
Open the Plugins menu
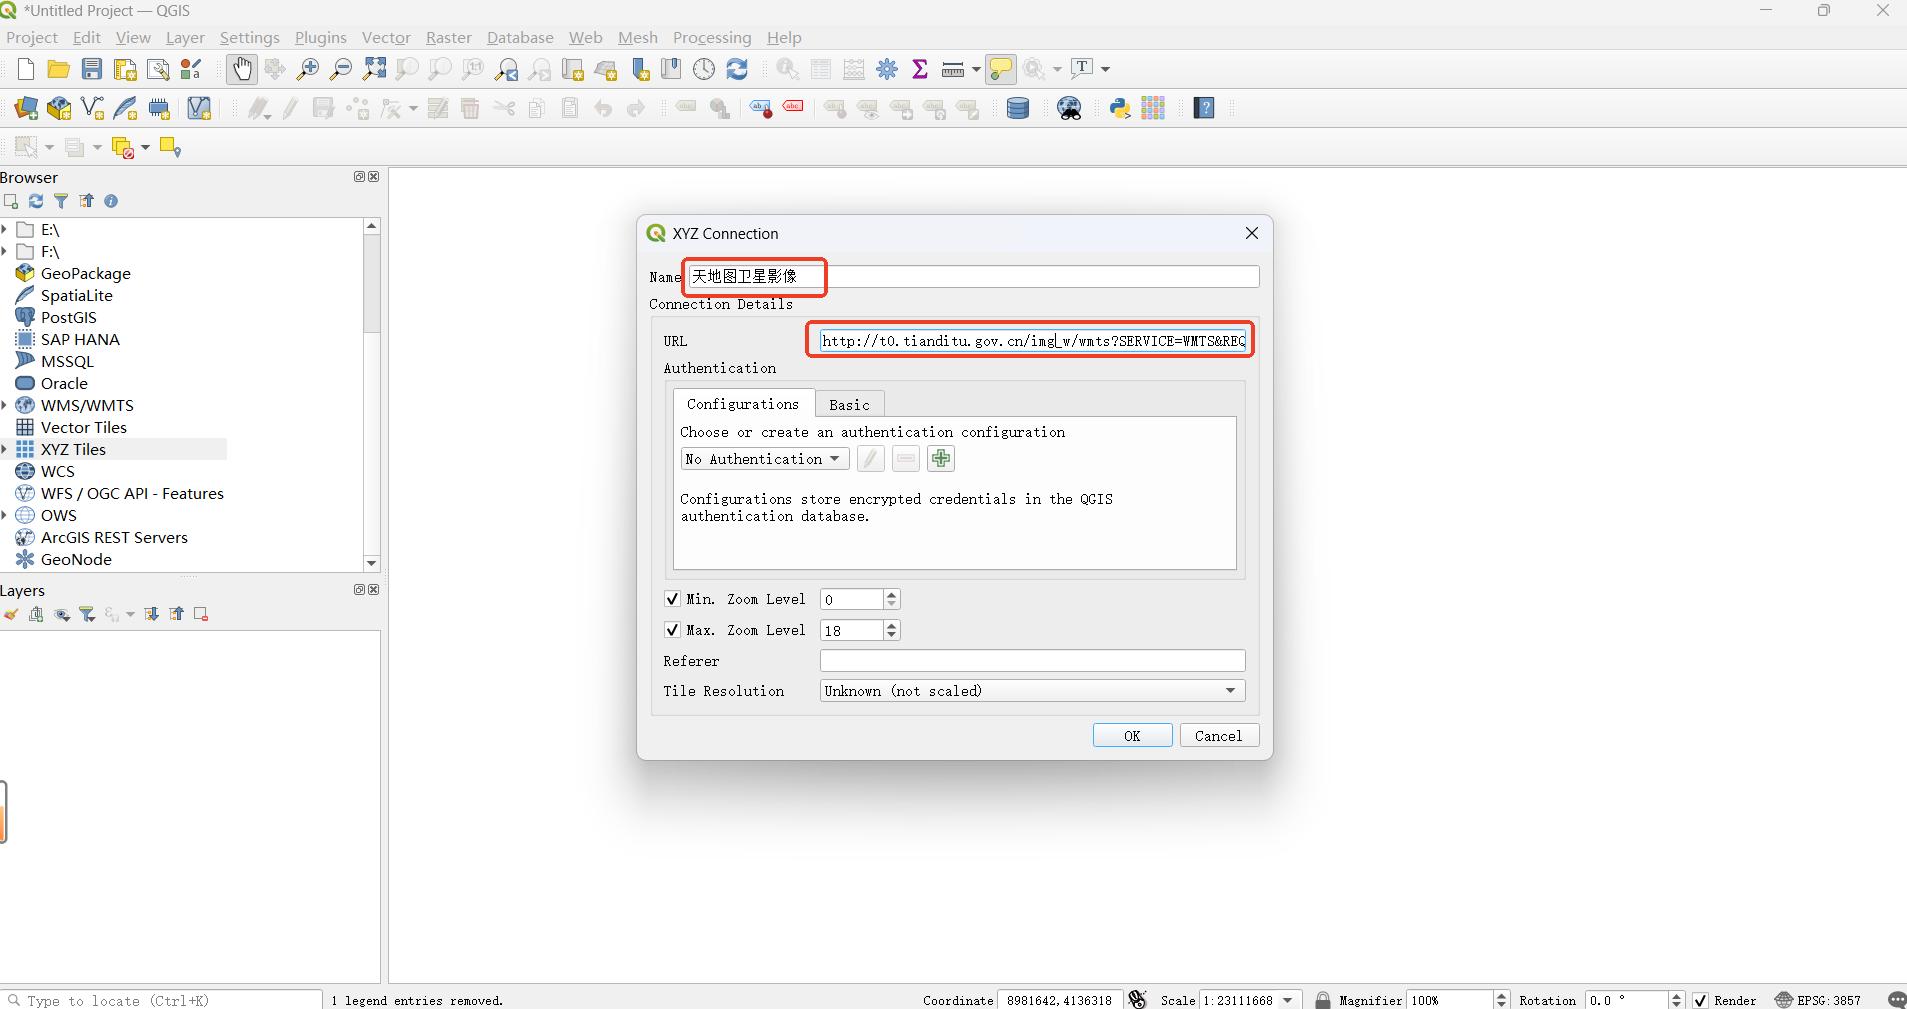pos(320,37)
